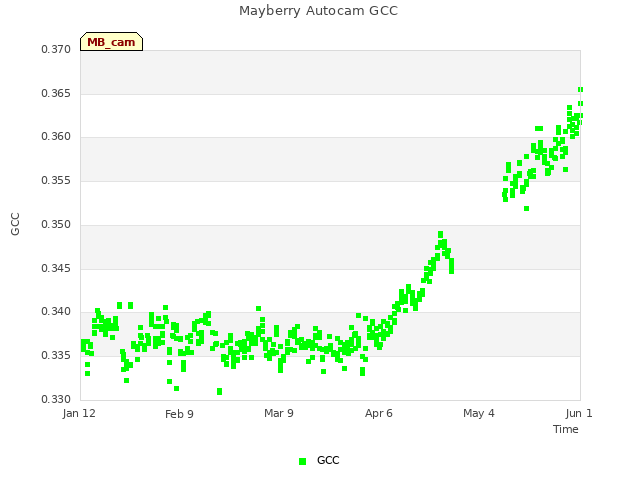Click the y-axis value 0.345
Viewport: 640px width, 480px height.
pyautogui.click(x=56, y=269)
